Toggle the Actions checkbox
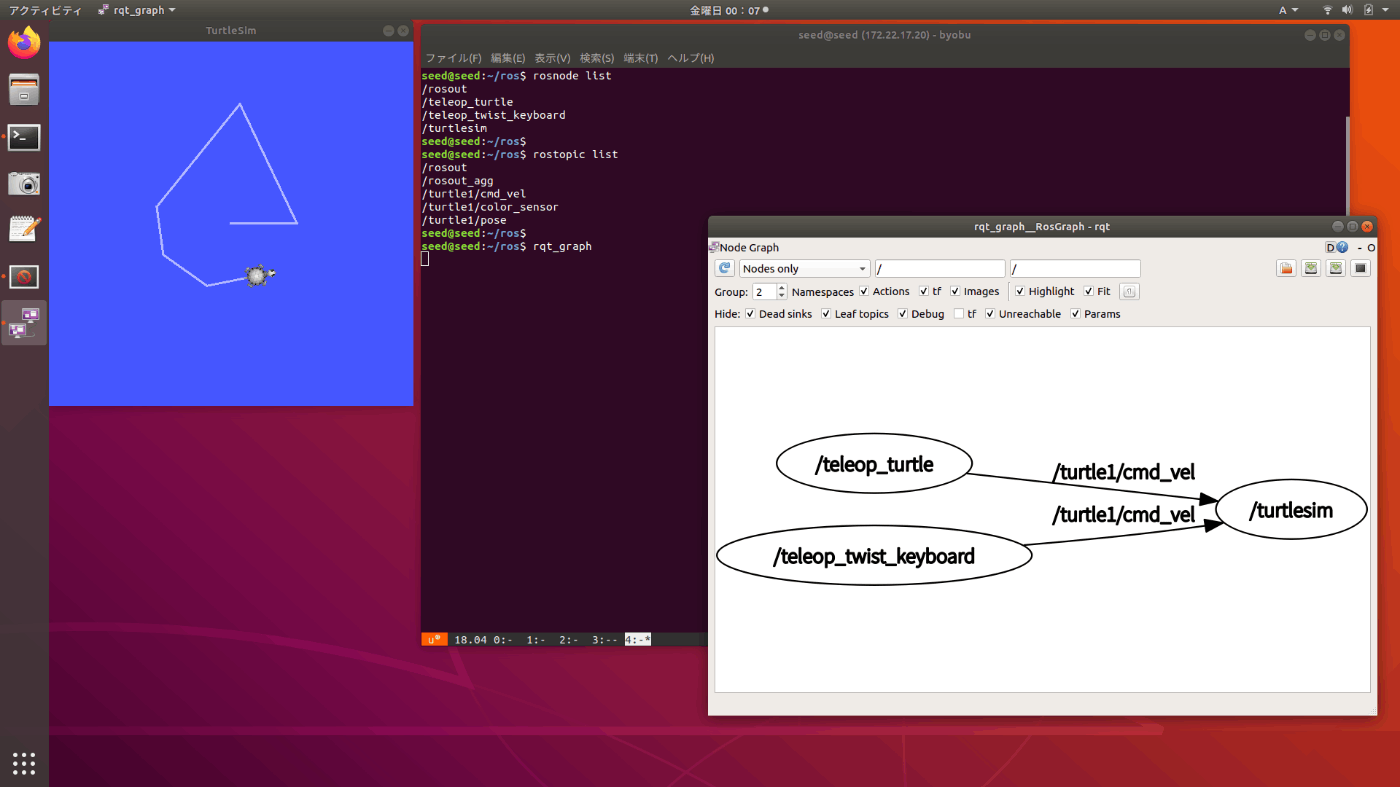The height and width of the screenshot is (787, 1400). 865,291
